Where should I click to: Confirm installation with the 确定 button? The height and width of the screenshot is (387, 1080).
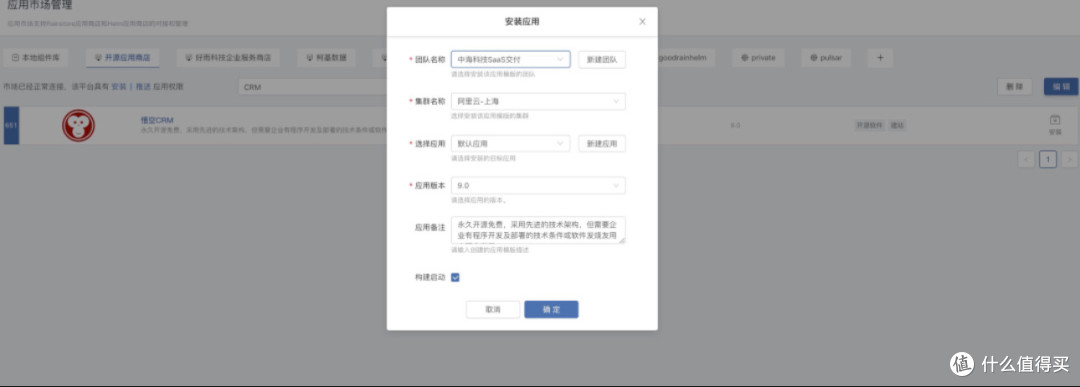(x=551, y=310)
